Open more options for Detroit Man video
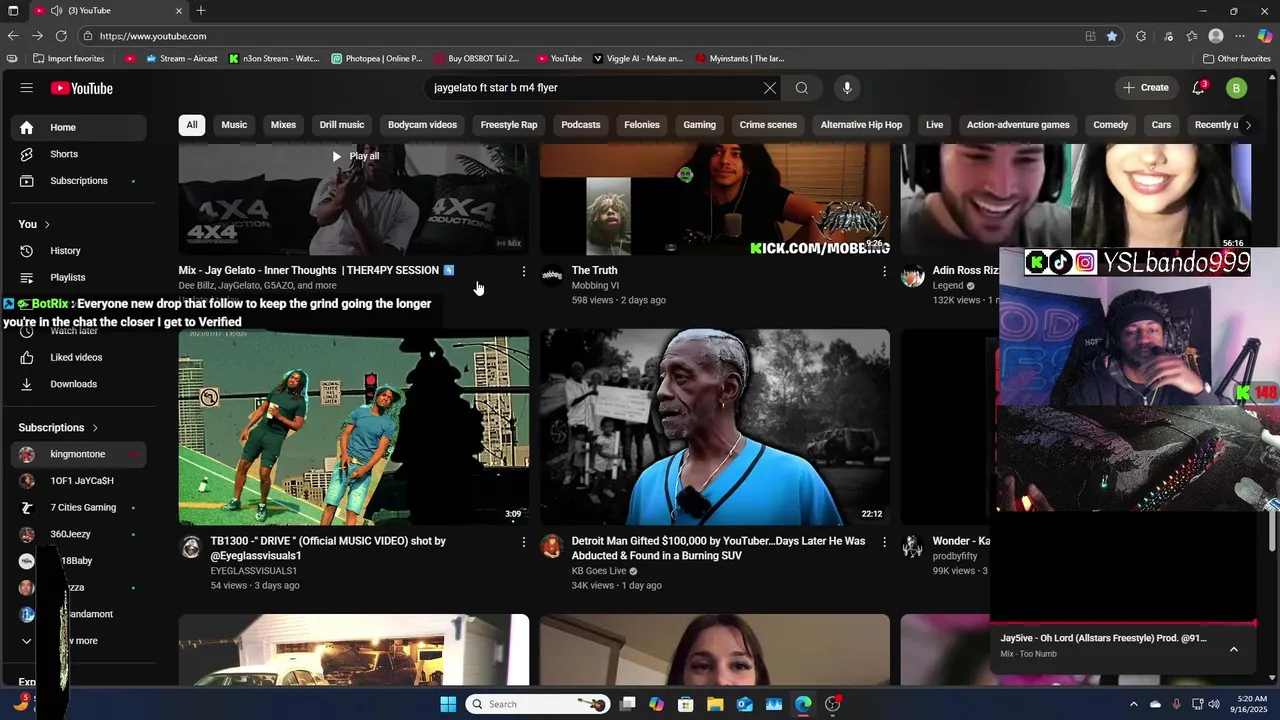 pyautogui.click(x=884, y=542)
